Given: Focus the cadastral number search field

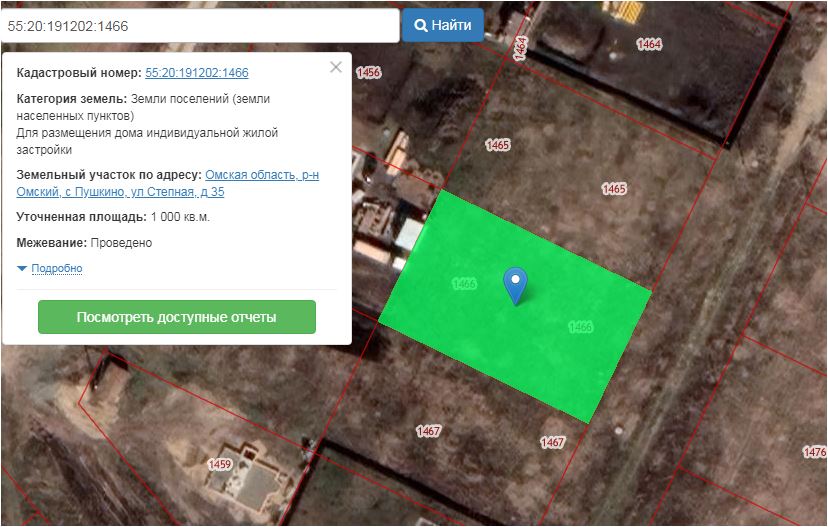Looking at the screenshot, I should pyautogui.click(x=200, y=26).
